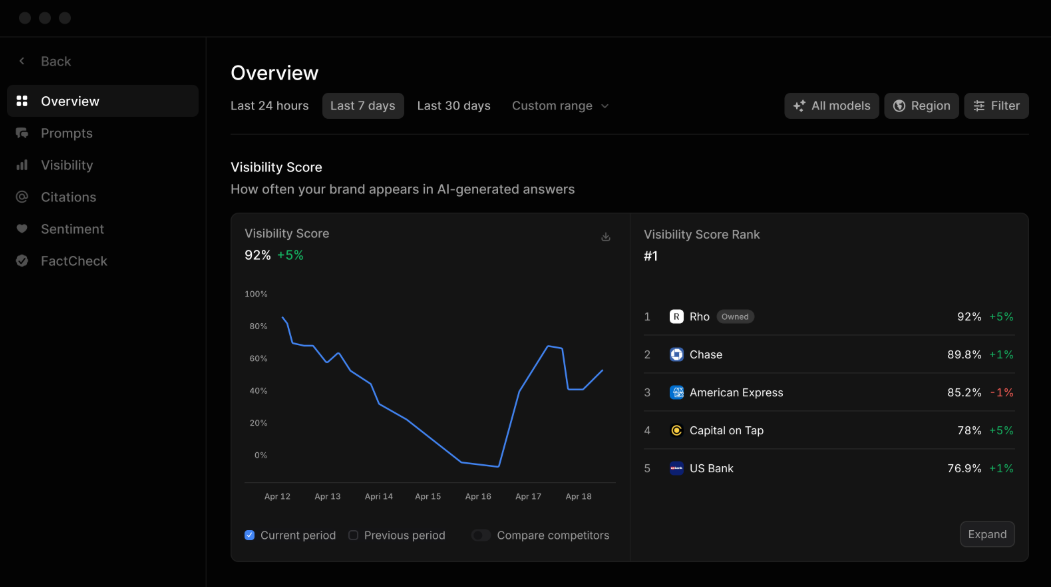Go Back using the sidebar link

coord(56,62)
